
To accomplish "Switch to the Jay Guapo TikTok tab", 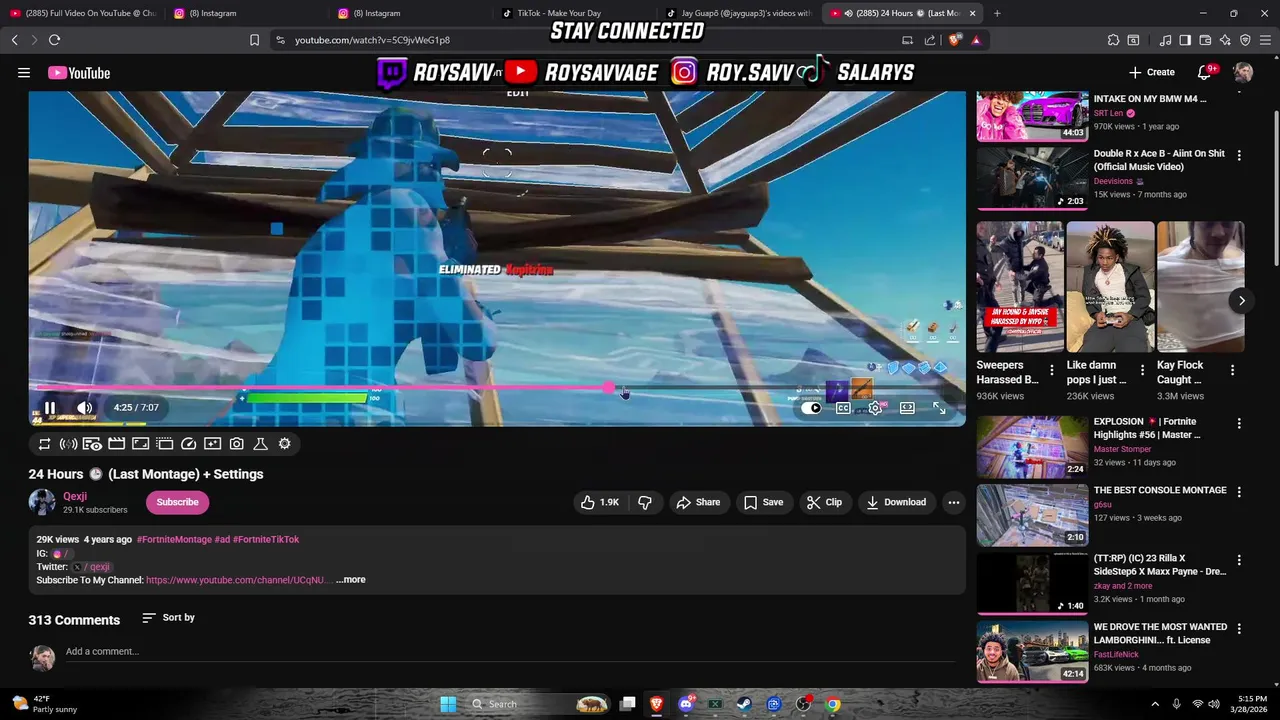I will tap(741, 13).
